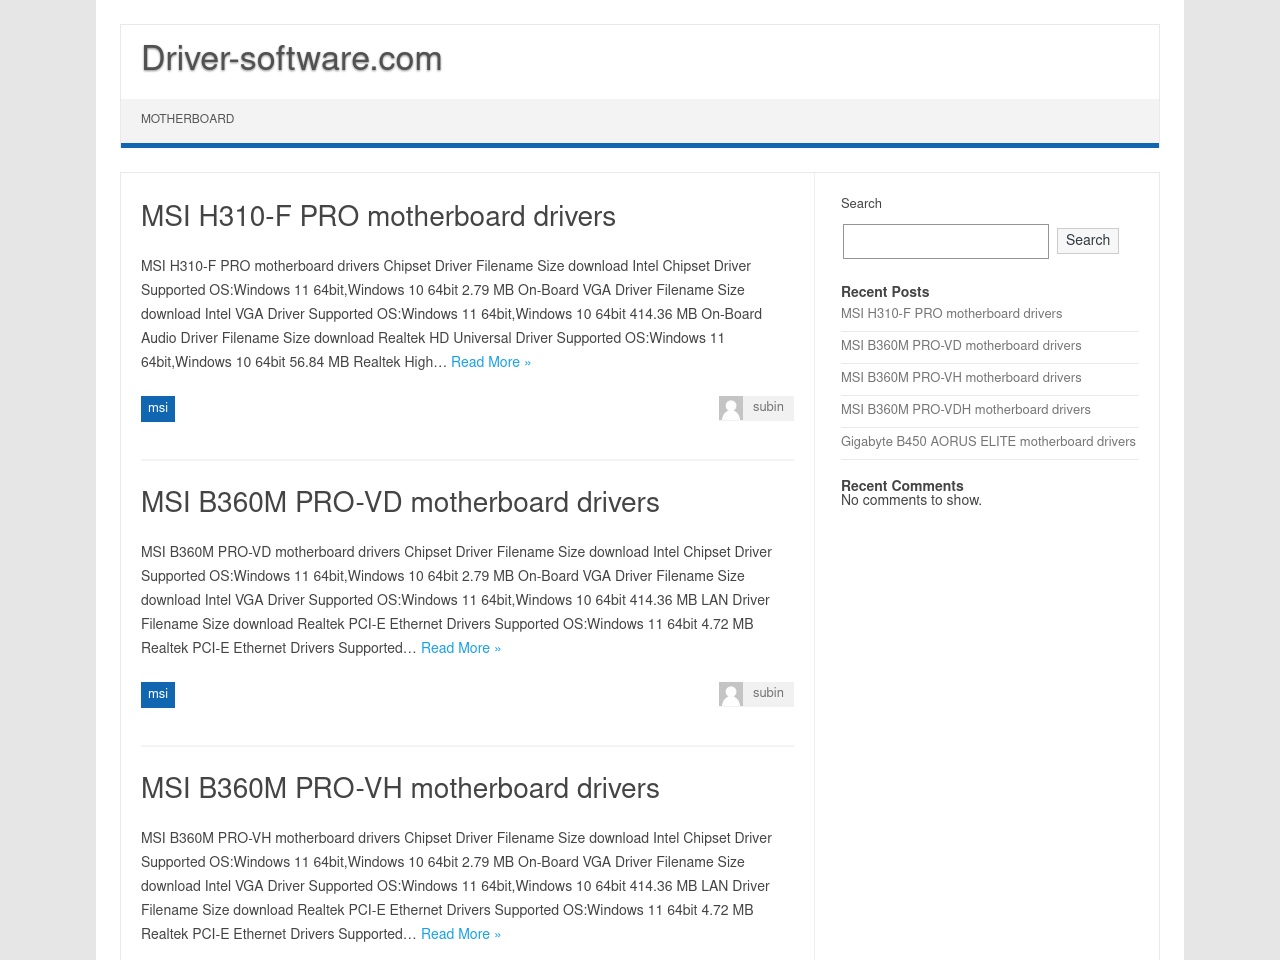The width and height of the screenshot is (1280, 960).
Task: Click the Recent Posts heading
Action: click(x=885, y=292)
